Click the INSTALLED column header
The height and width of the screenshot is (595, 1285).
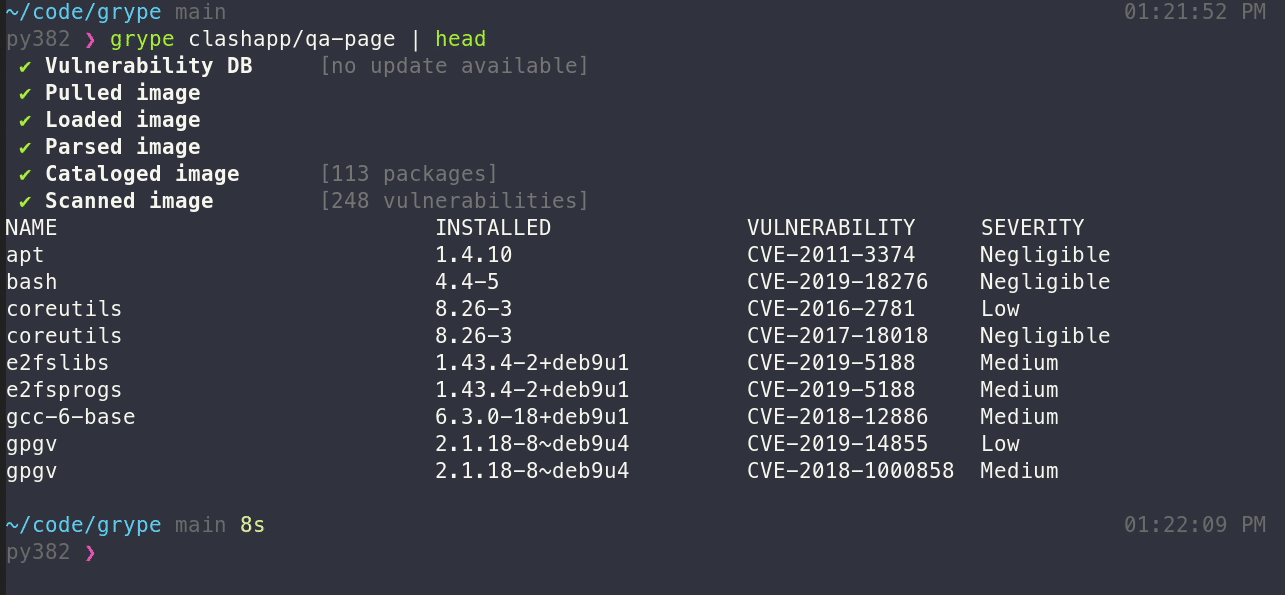[x=493, y=228]
